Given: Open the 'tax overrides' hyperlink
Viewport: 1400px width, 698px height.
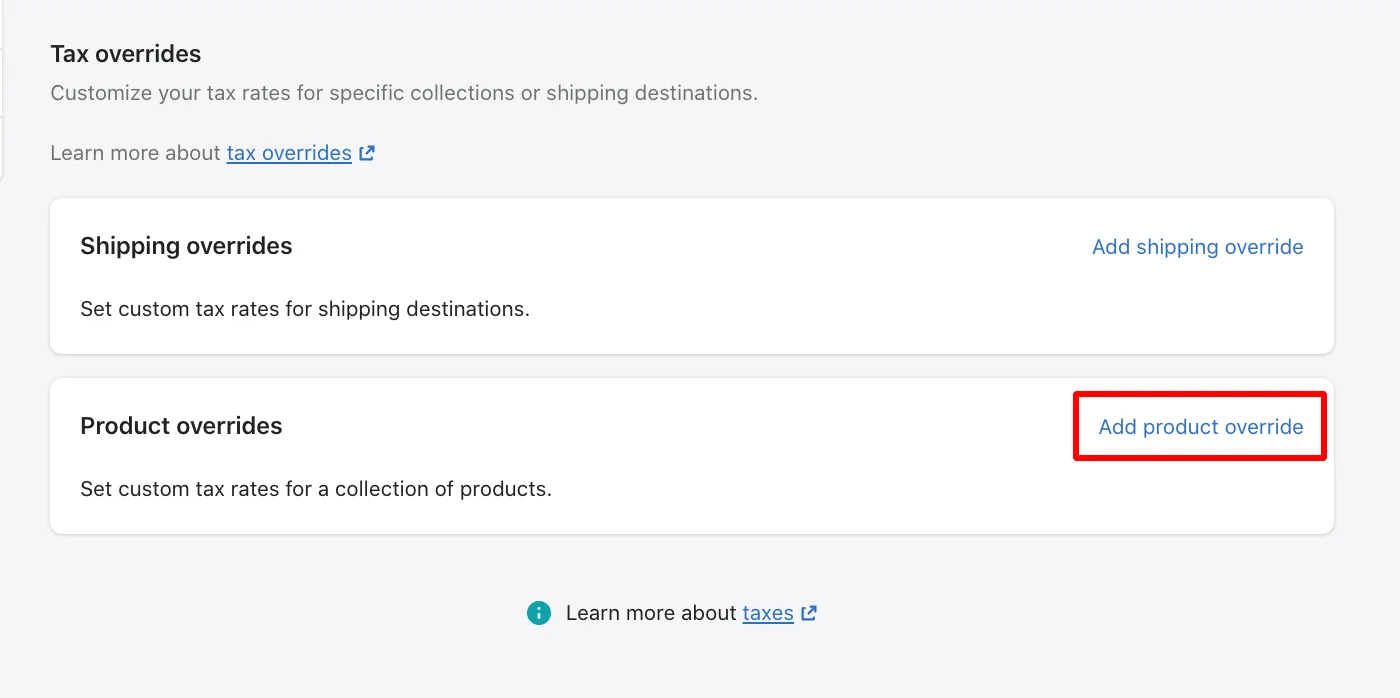Looking at the screenshot, I should [x=289, y=152].
